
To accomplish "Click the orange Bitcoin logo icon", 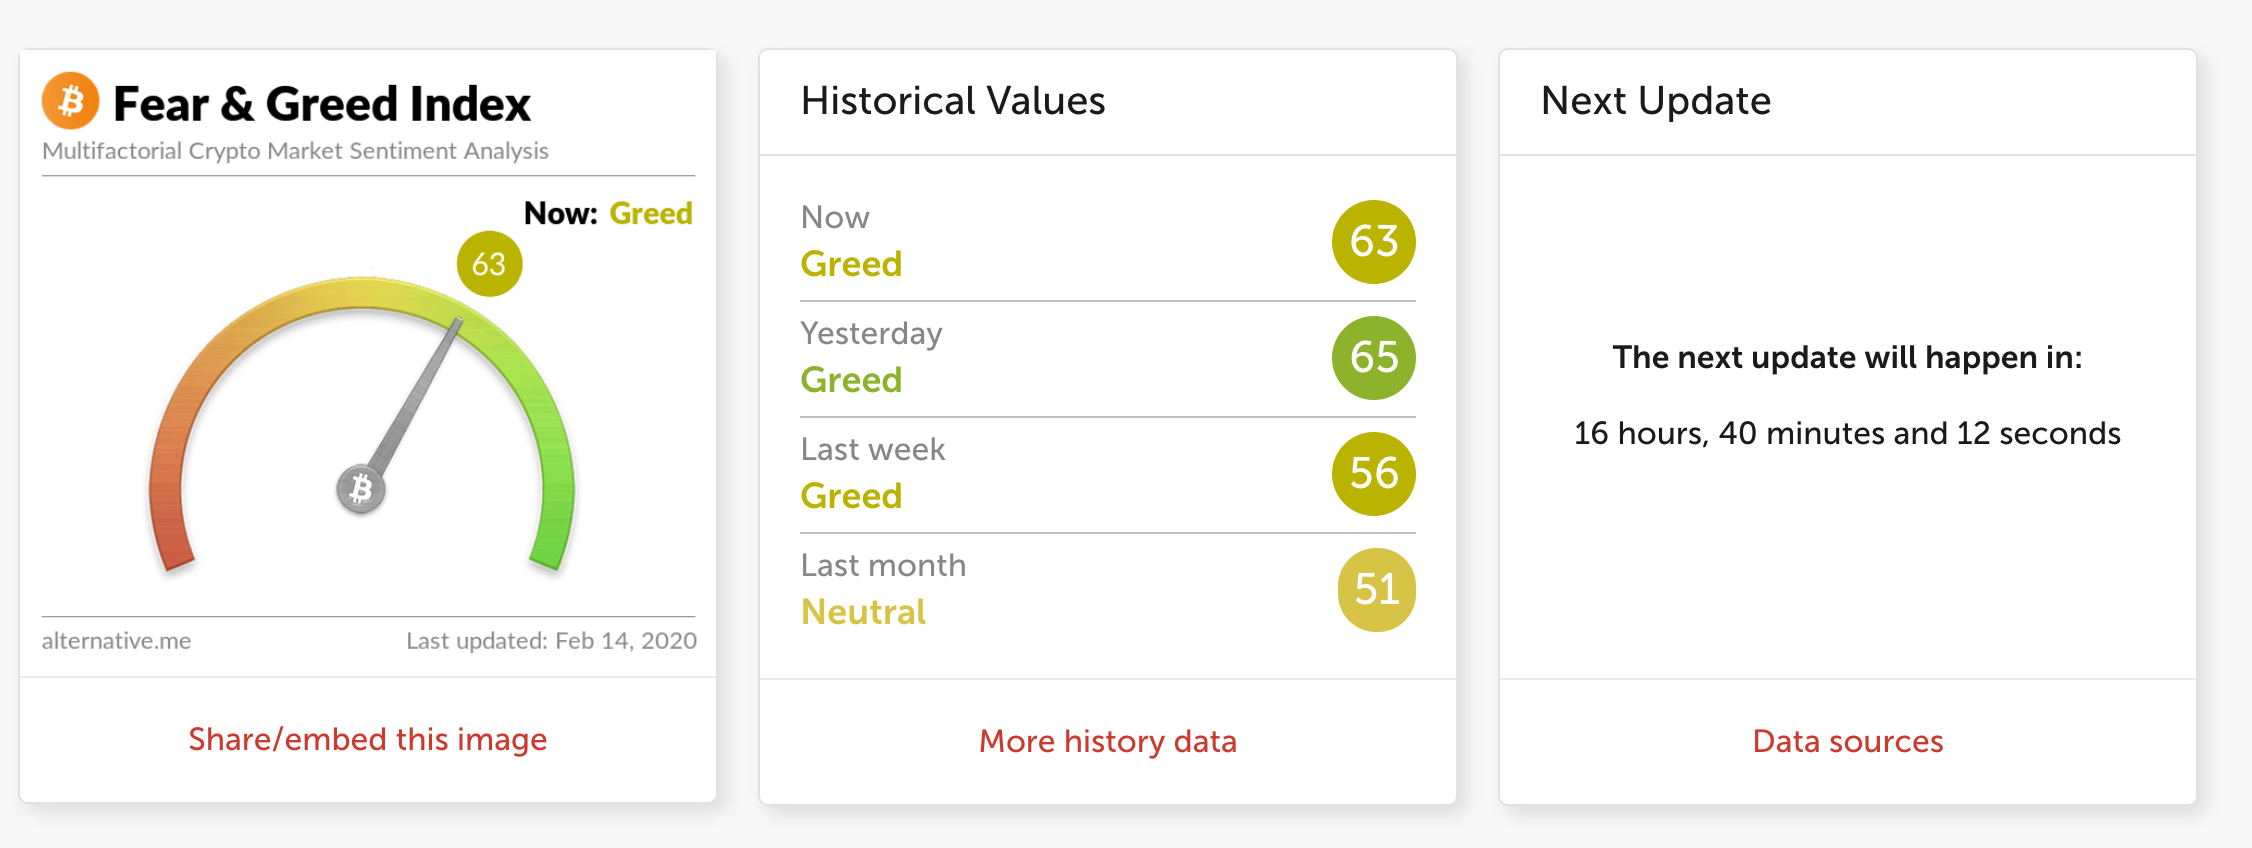I will pos(70,101).
